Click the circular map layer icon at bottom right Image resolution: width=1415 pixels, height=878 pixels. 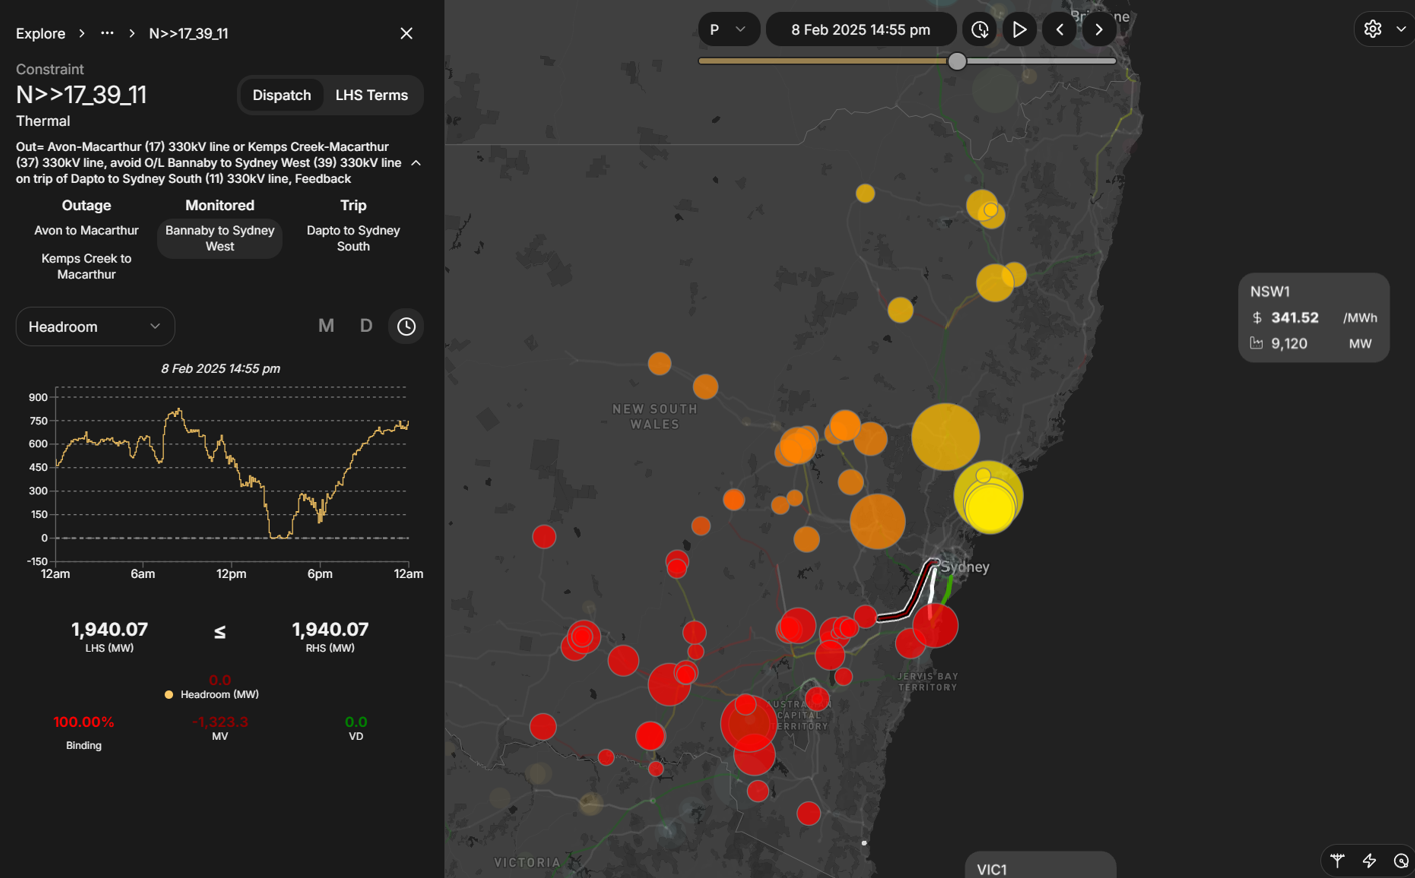click(x=1400, y=860)
